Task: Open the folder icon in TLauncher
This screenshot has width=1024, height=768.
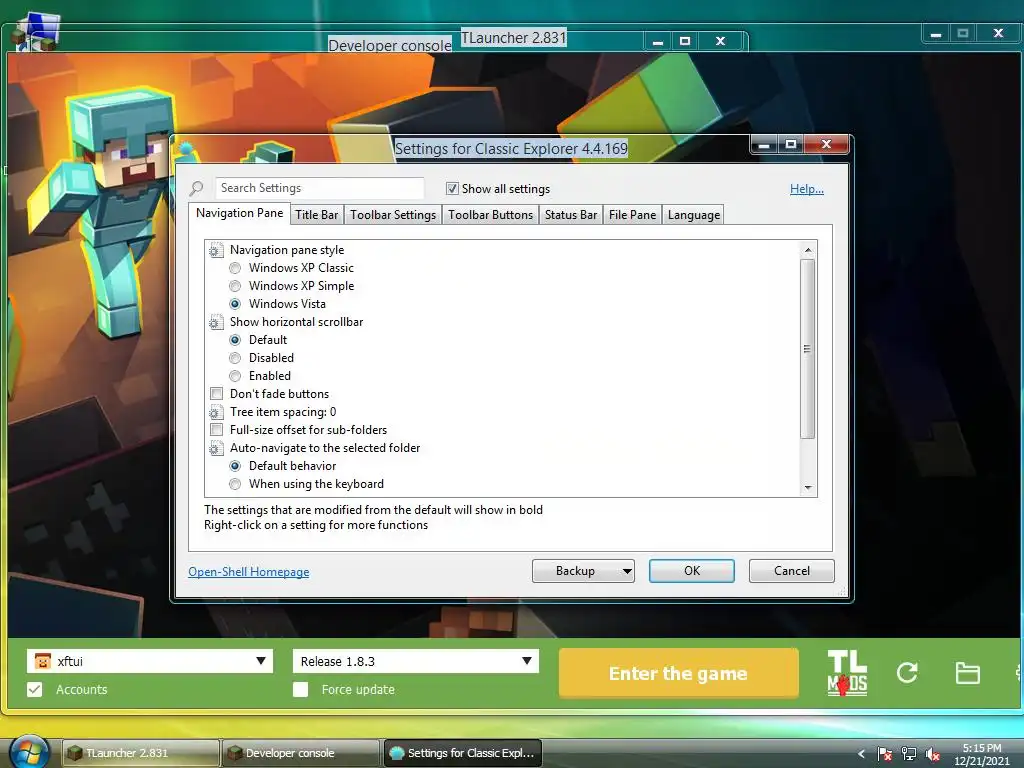Action: click(x=967, y=673)
